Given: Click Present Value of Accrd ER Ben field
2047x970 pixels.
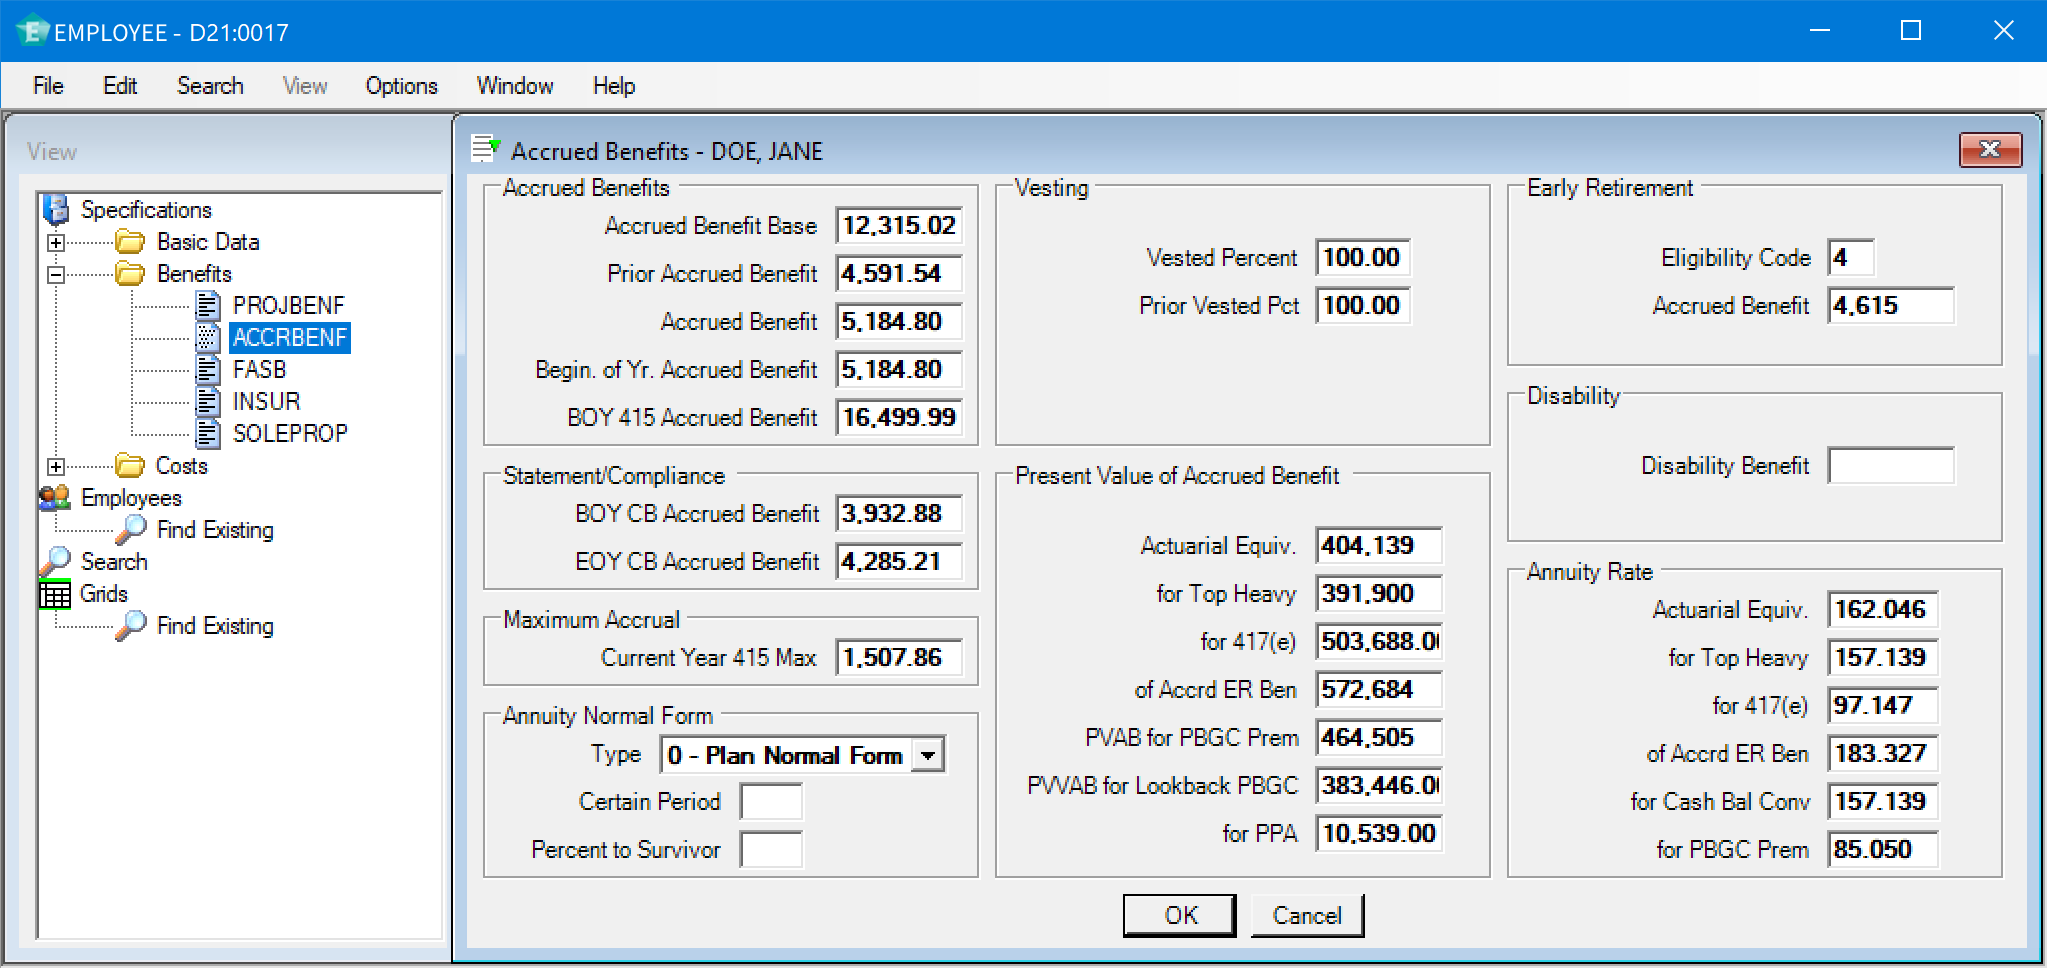Looking at the screenshot, I should coord(1379,689).
